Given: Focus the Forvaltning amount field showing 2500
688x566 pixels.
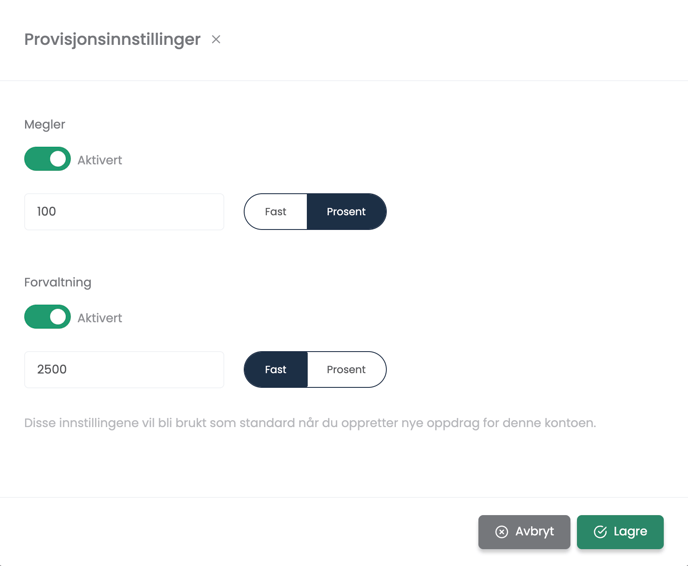Looking at the screenshot, I should 124,369.
